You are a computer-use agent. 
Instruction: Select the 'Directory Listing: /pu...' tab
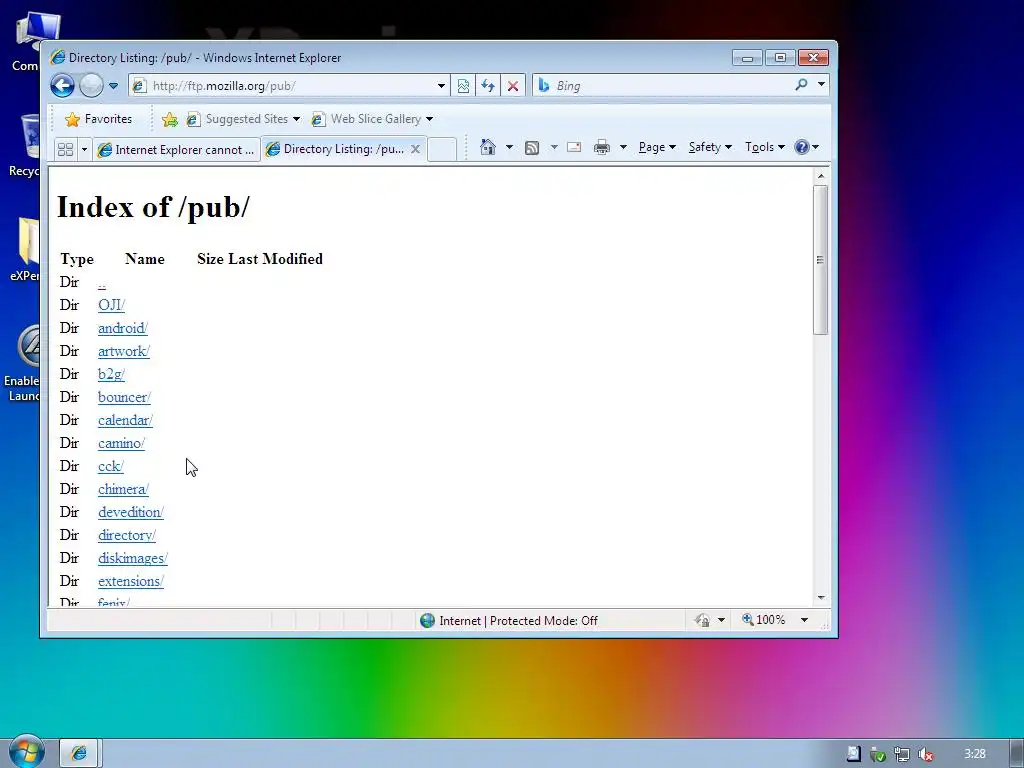335,149
